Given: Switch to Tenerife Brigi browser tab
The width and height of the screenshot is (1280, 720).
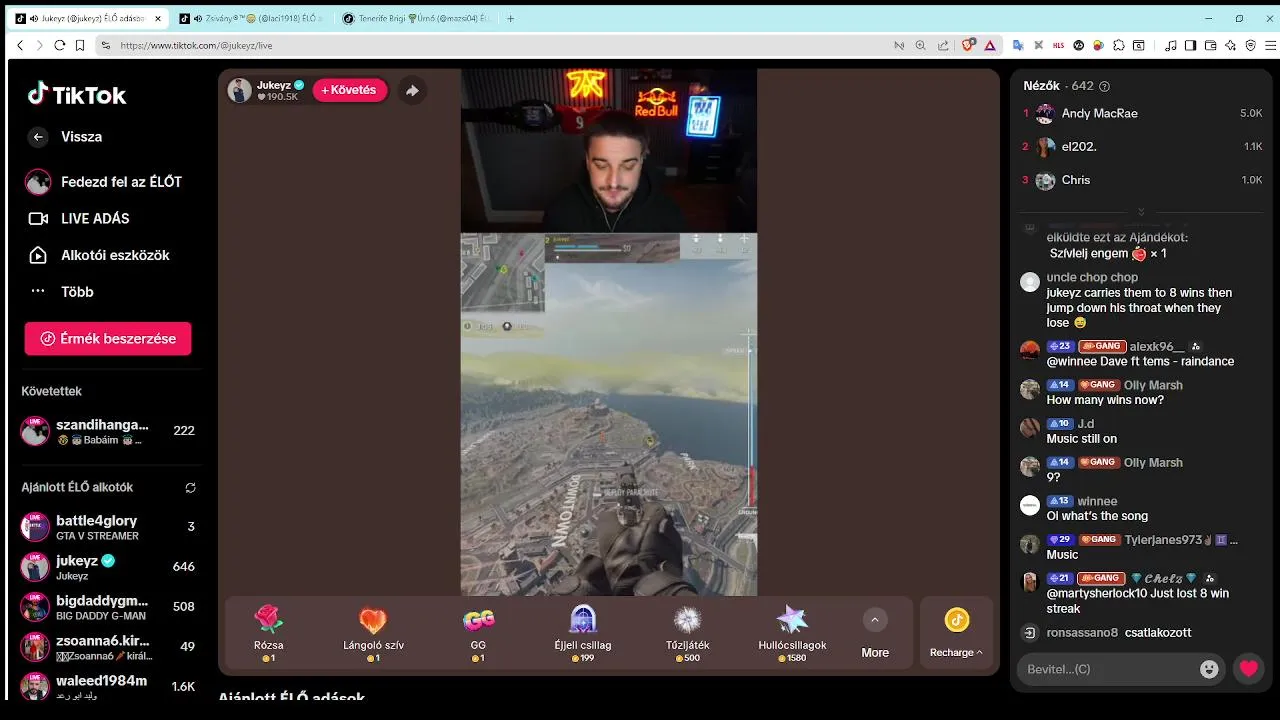Looking at the screenshot, I should (x=415, y=18).
